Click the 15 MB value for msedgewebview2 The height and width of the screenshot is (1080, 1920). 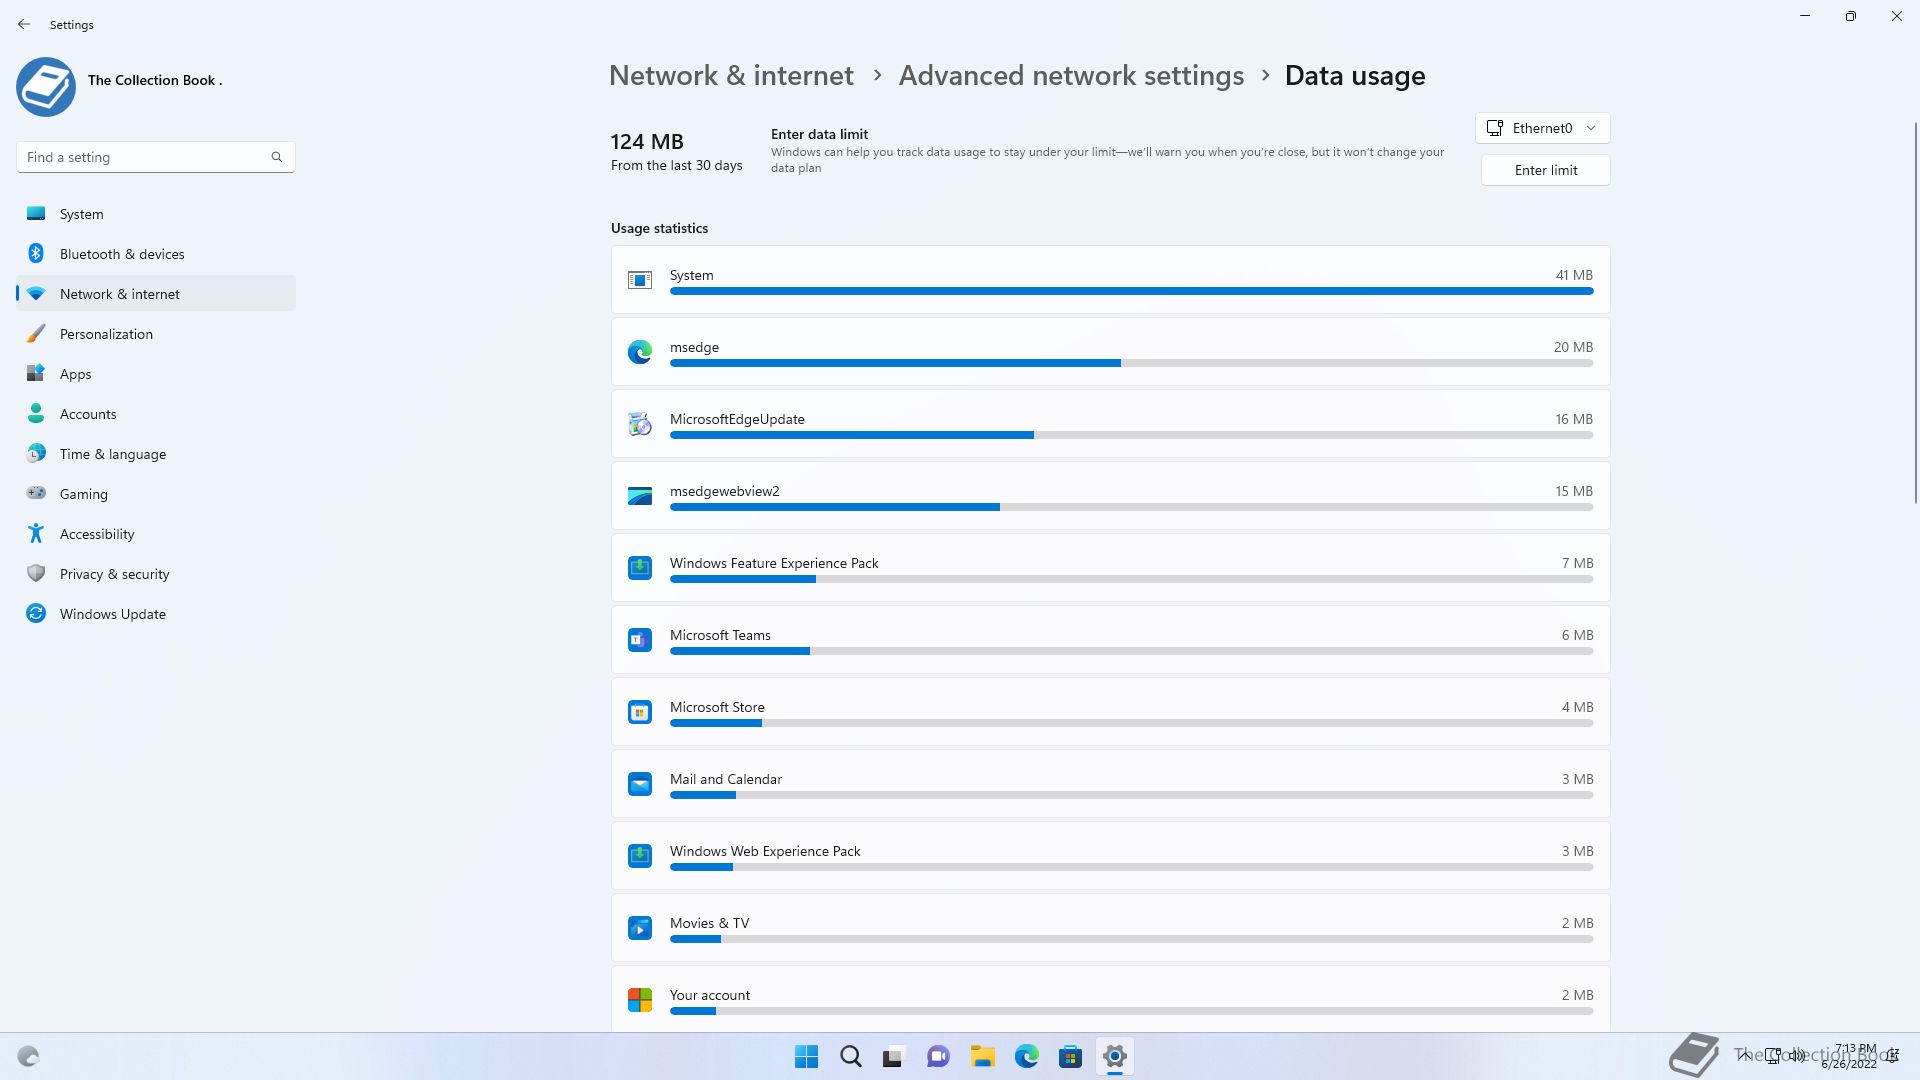coord(1574,491)
